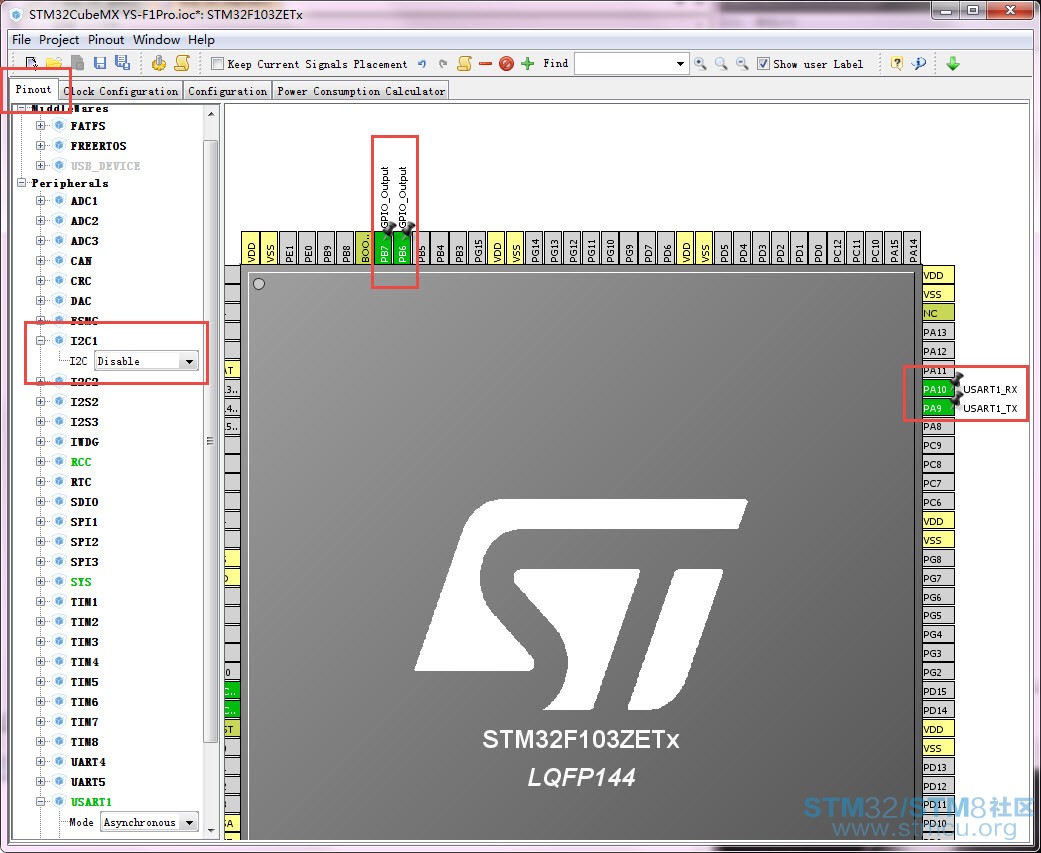
Task: Toggle Keep Current Signals Placement checkbox
Action: (217, 64)
